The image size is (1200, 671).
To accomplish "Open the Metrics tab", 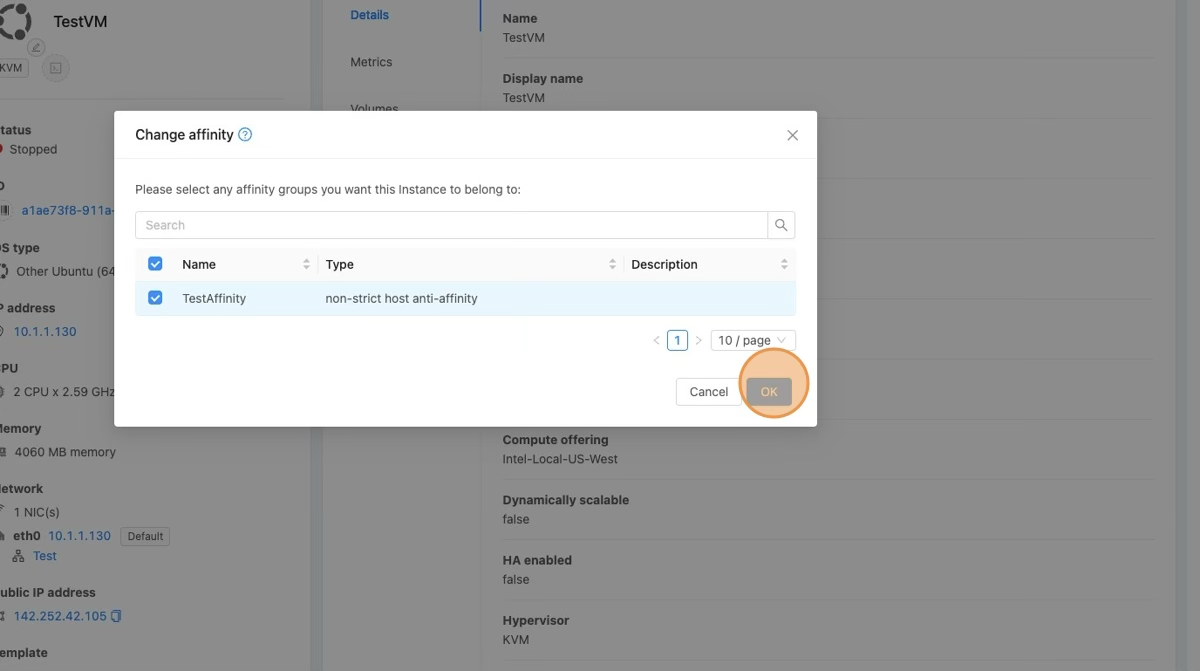I will [x=371, y=62].
